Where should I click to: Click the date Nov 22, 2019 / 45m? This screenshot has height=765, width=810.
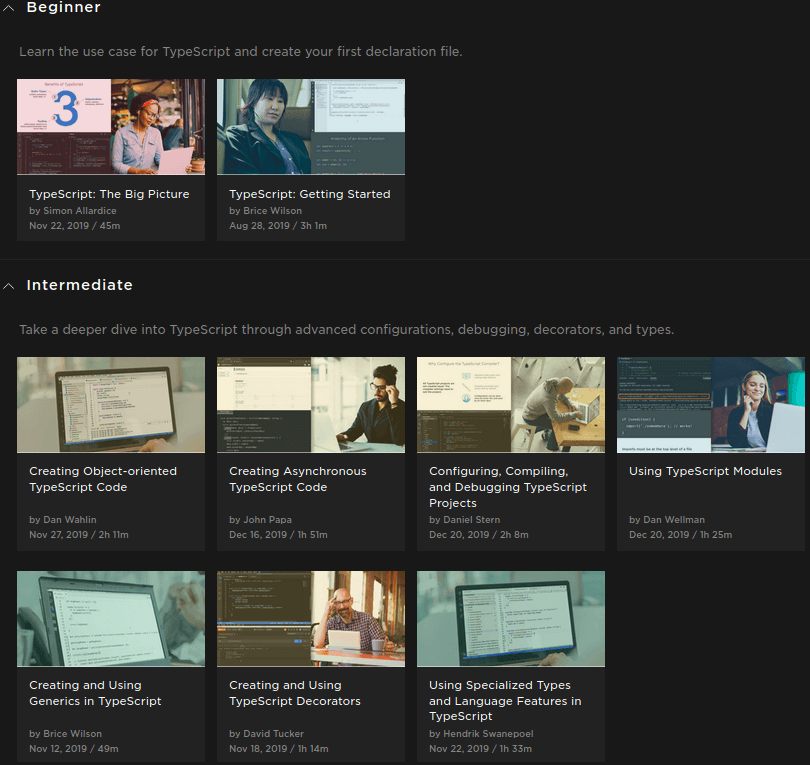75,226
